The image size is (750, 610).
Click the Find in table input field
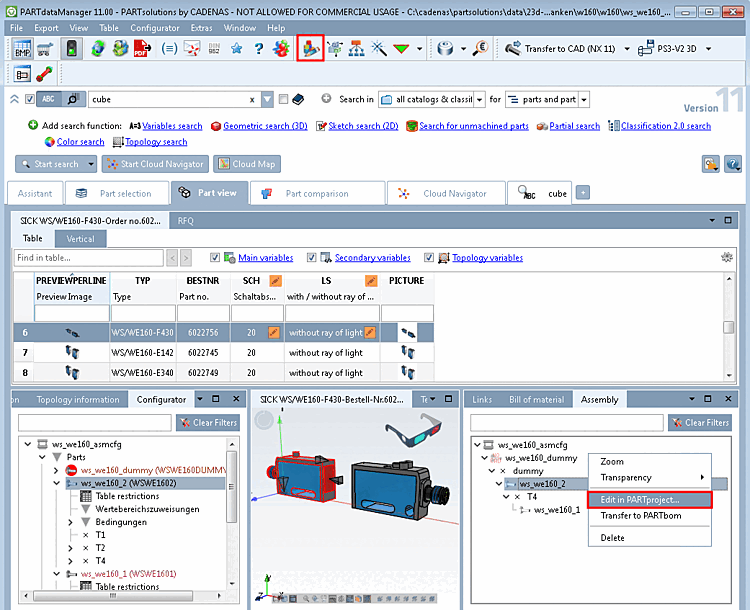point(89,258)
